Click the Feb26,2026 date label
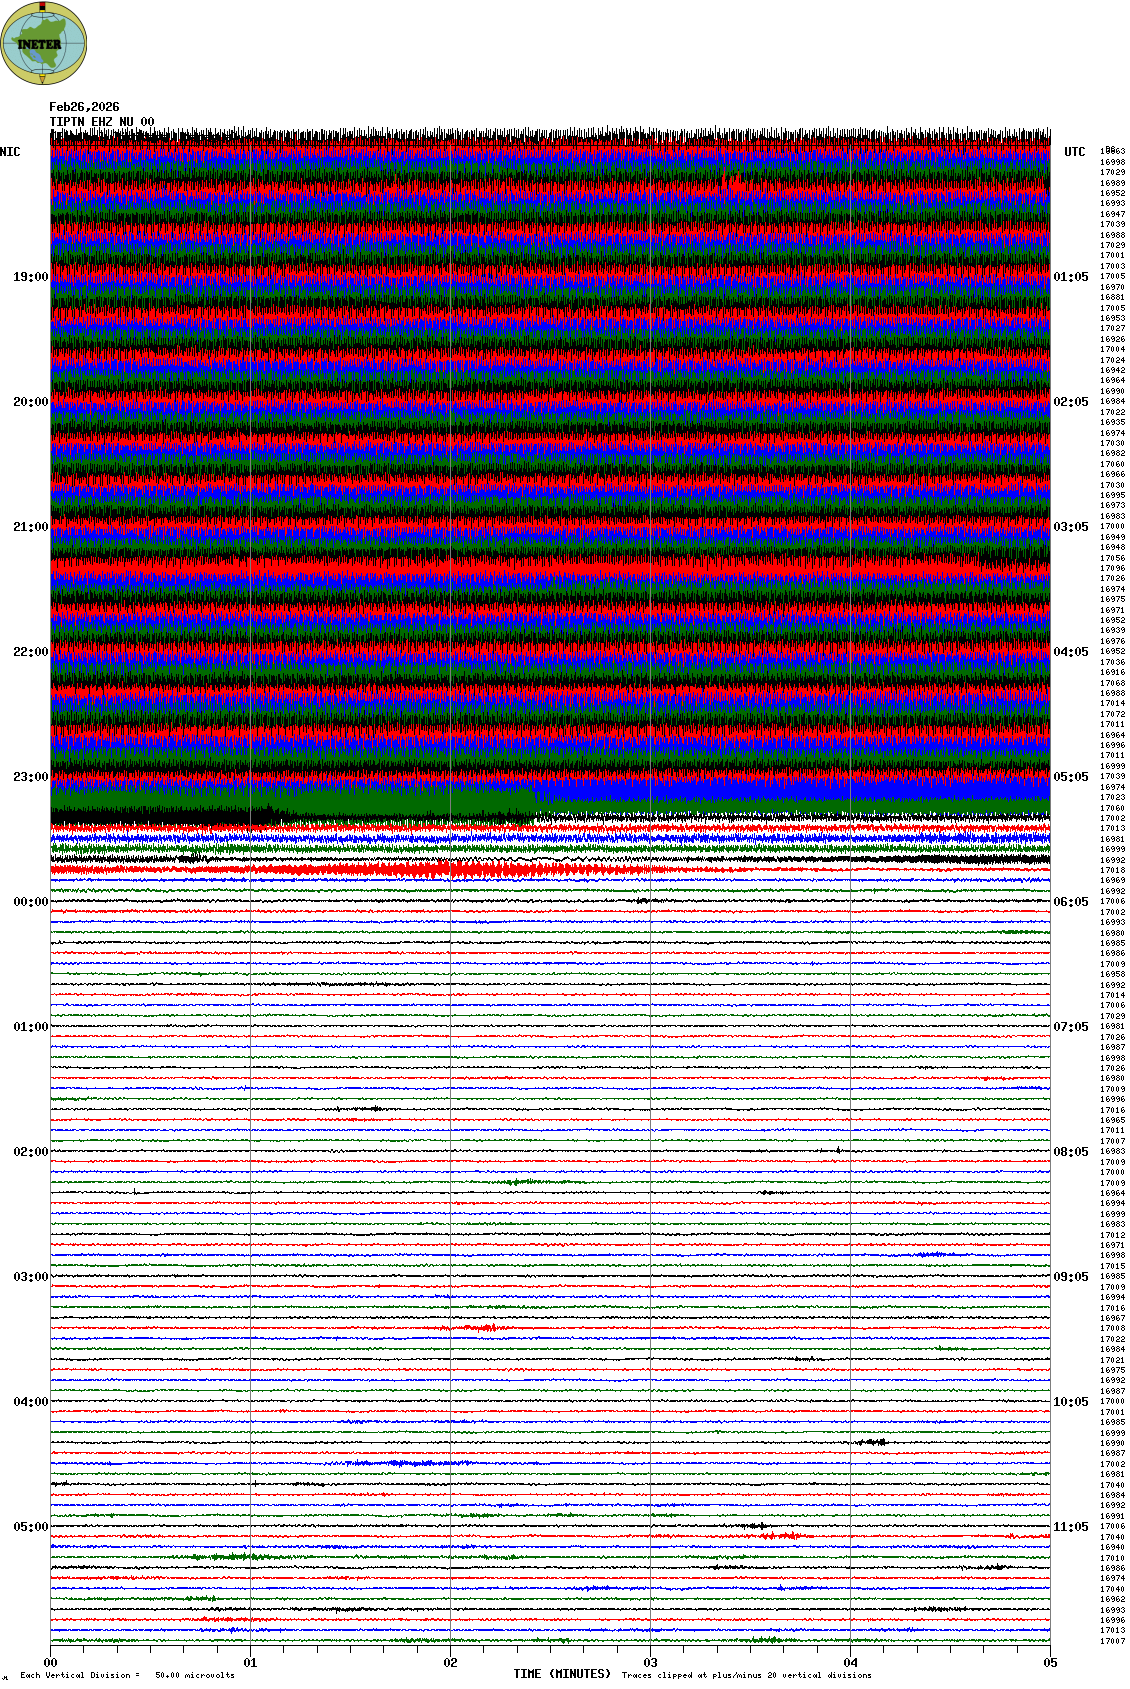 point(84,107)
